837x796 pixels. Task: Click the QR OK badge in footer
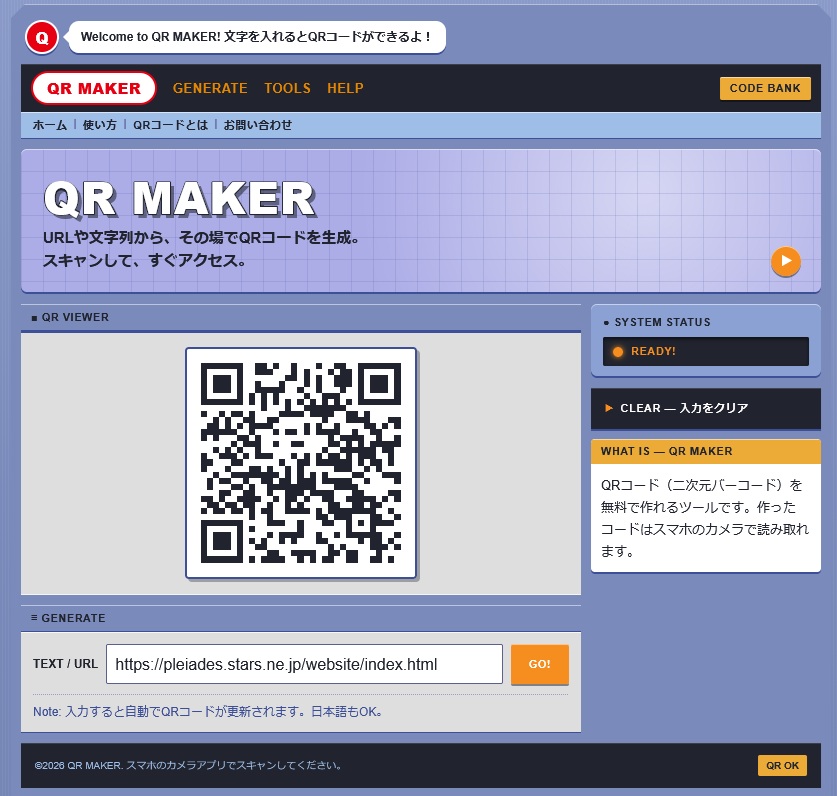pyautogui.click(x=782, y=765)
